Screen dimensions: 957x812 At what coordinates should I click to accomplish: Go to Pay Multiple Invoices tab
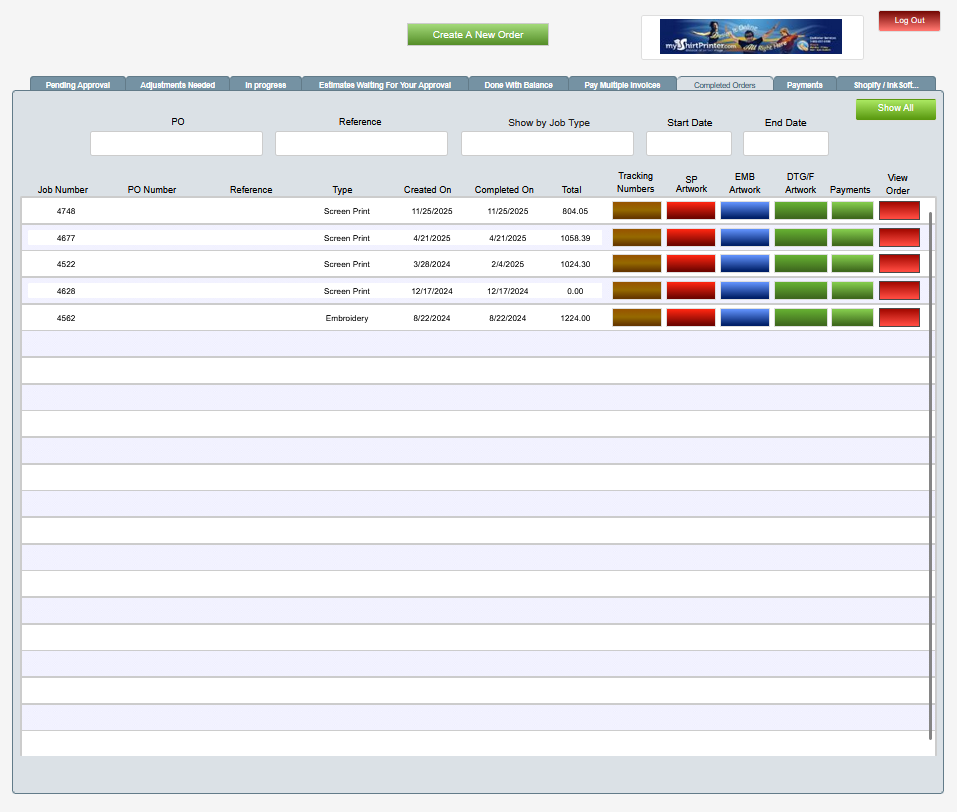coord(622,84)
